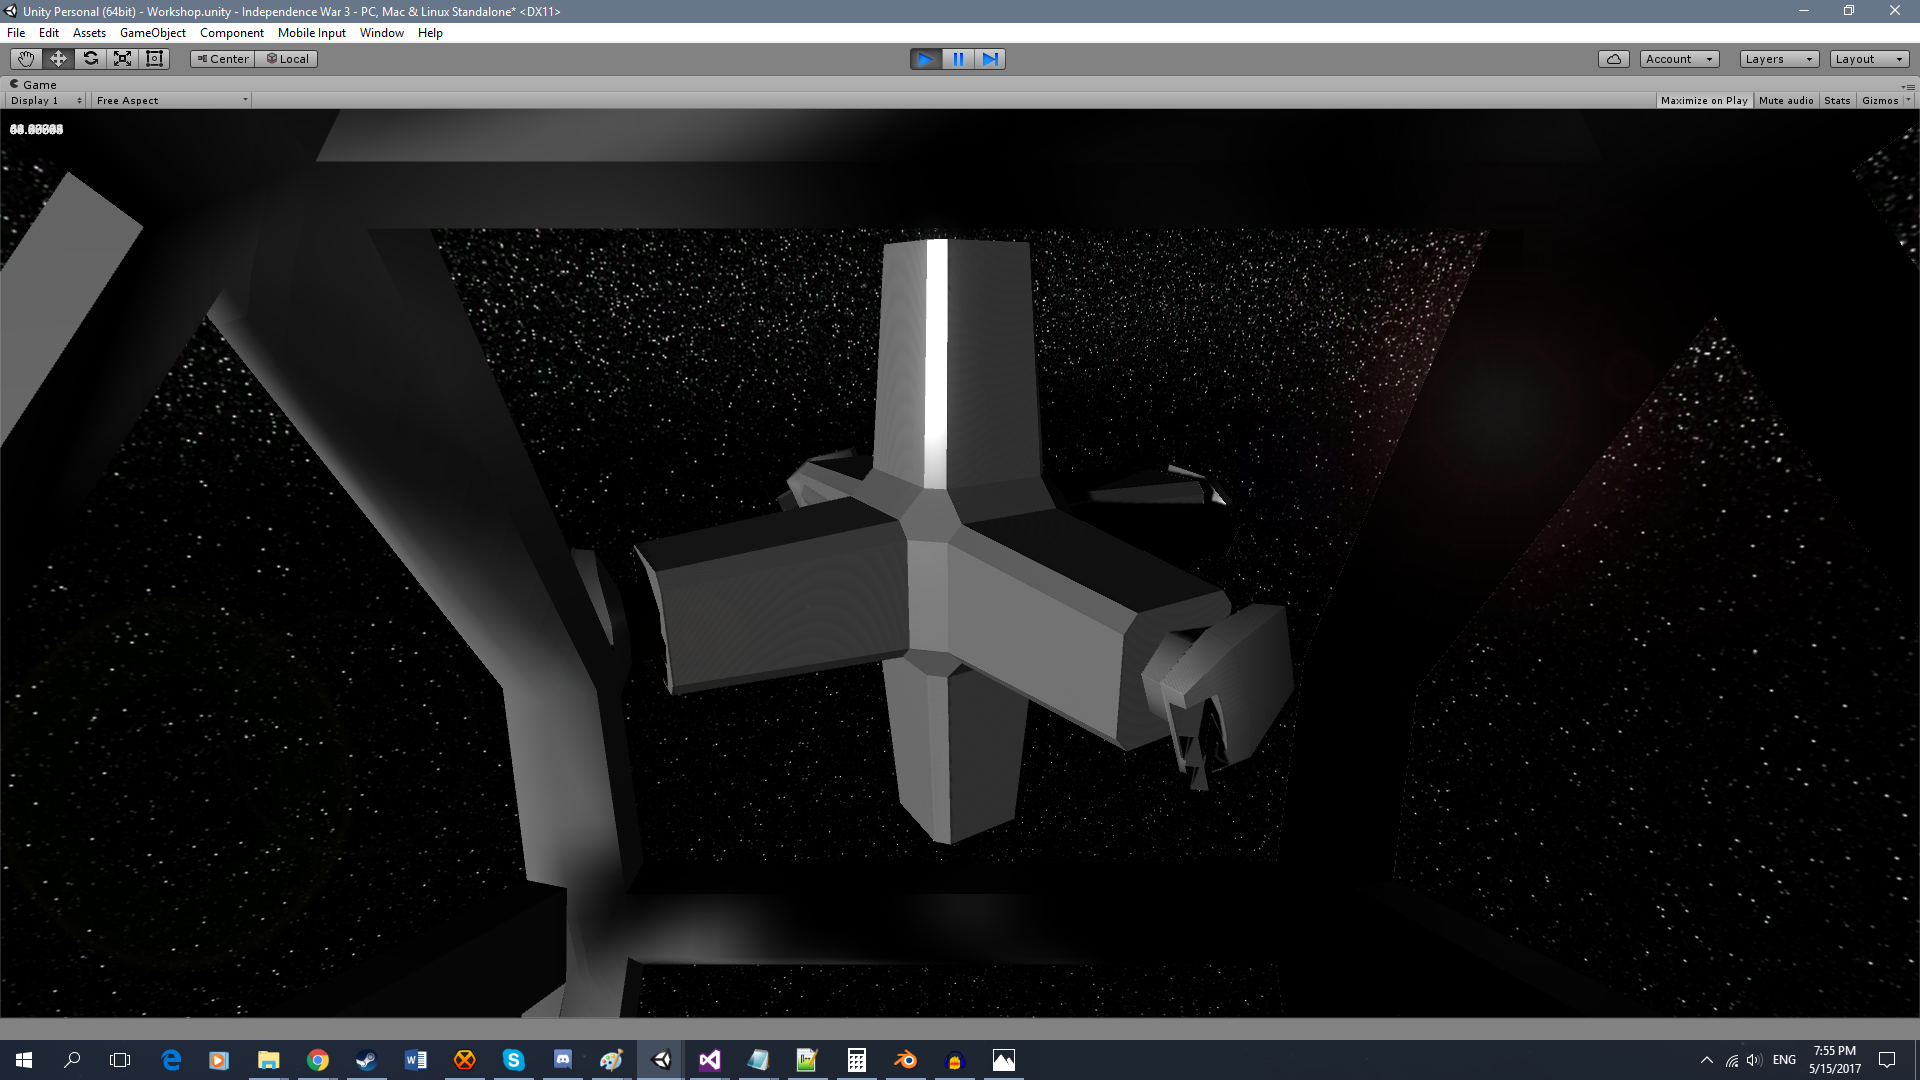
Task: Open the Help menu
Action: pyautogui.click(x=430, y=33)
